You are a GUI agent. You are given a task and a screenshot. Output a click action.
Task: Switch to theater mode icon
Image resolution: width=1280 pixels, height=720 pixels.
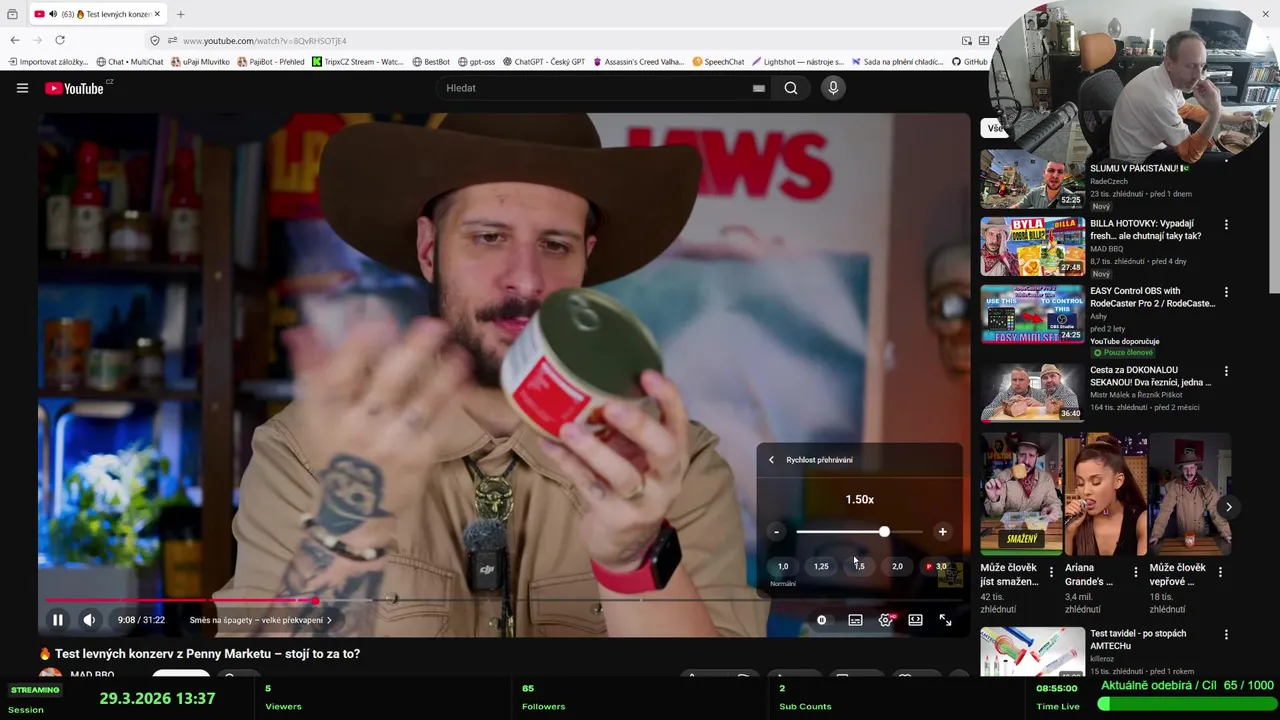[915, 620]
